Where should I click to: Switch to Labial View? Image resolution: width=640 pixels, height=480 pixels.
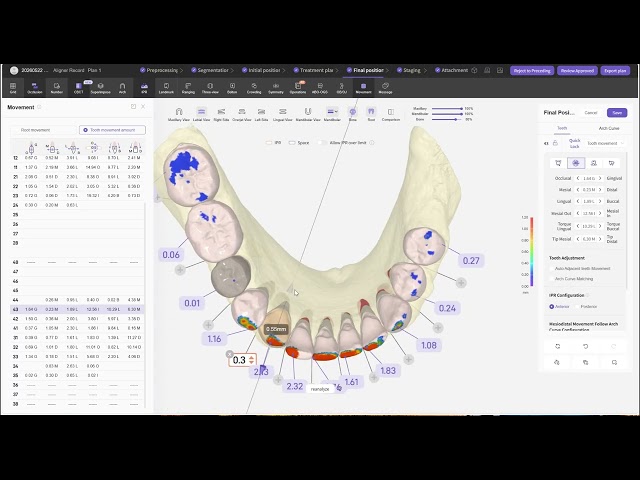click(x=201, y=115)
